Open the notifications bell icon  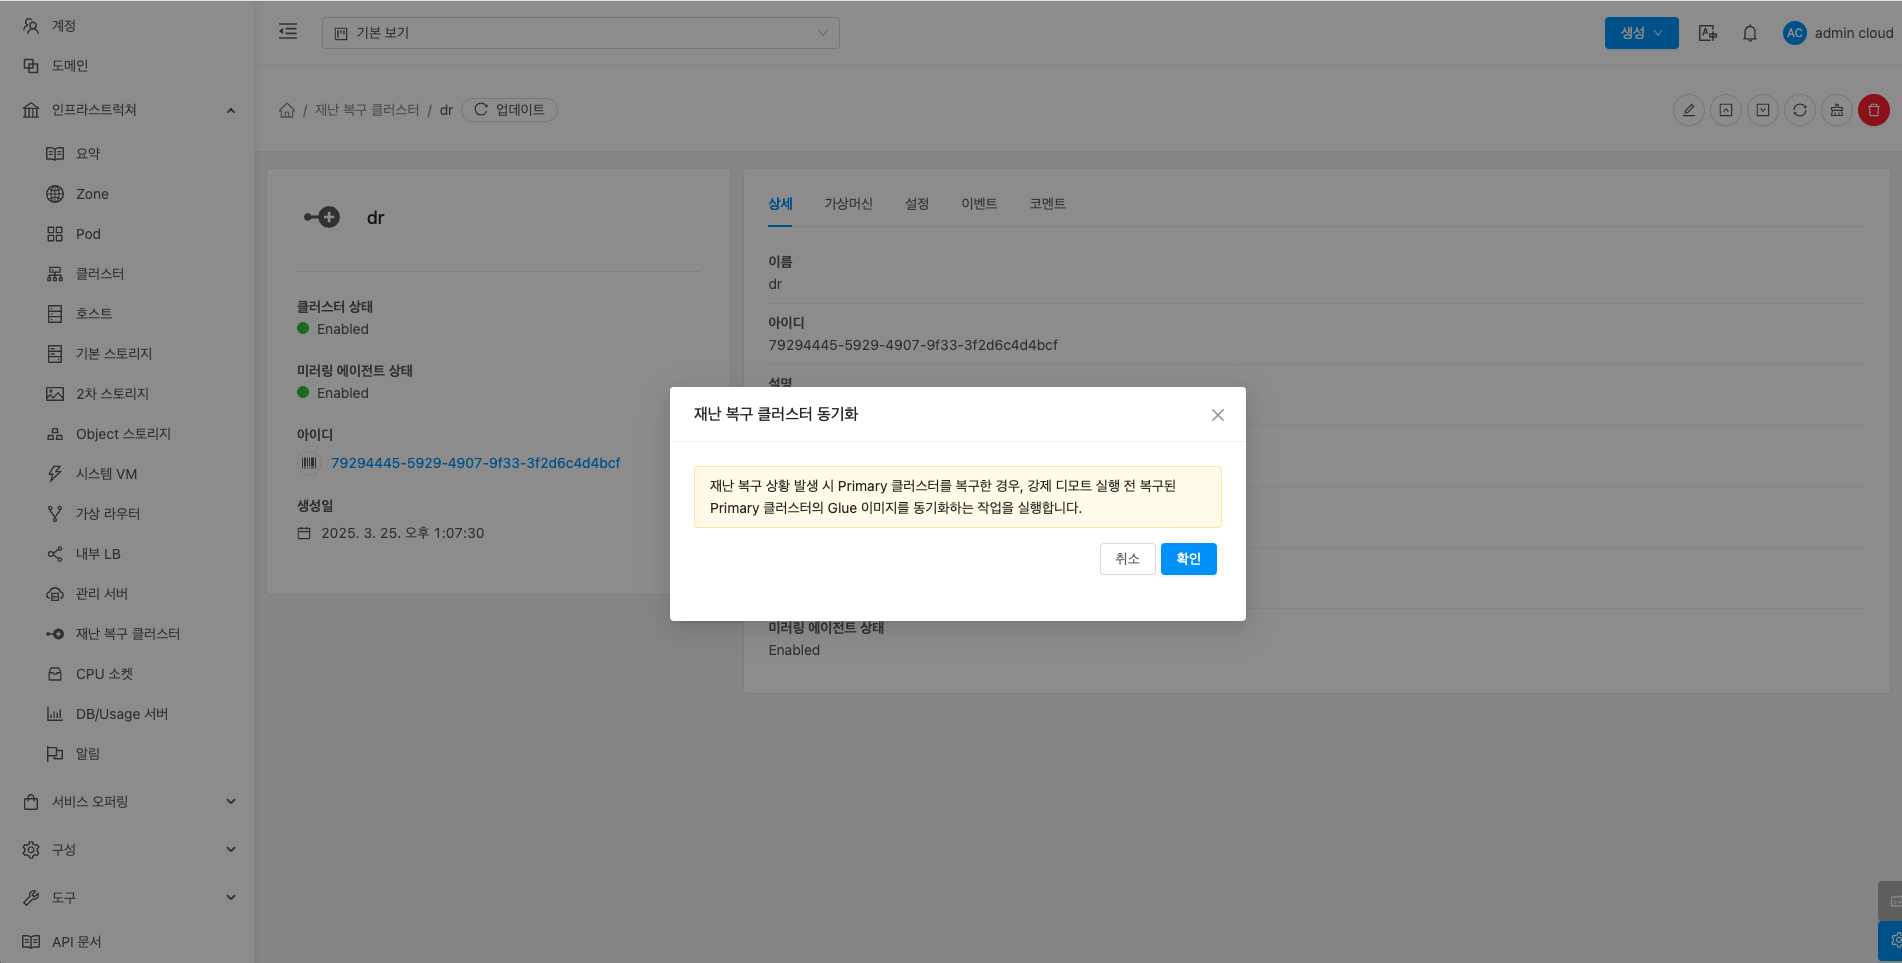coord(1749,33)
